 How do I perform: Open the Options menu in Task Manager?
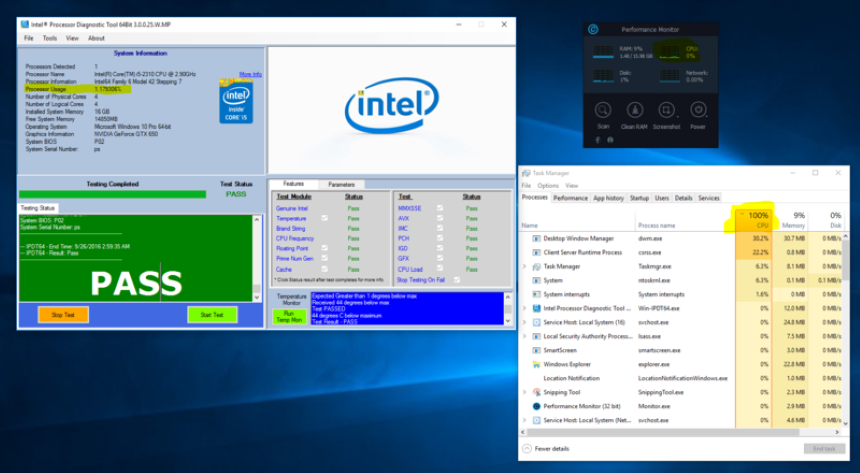[548, 185]
